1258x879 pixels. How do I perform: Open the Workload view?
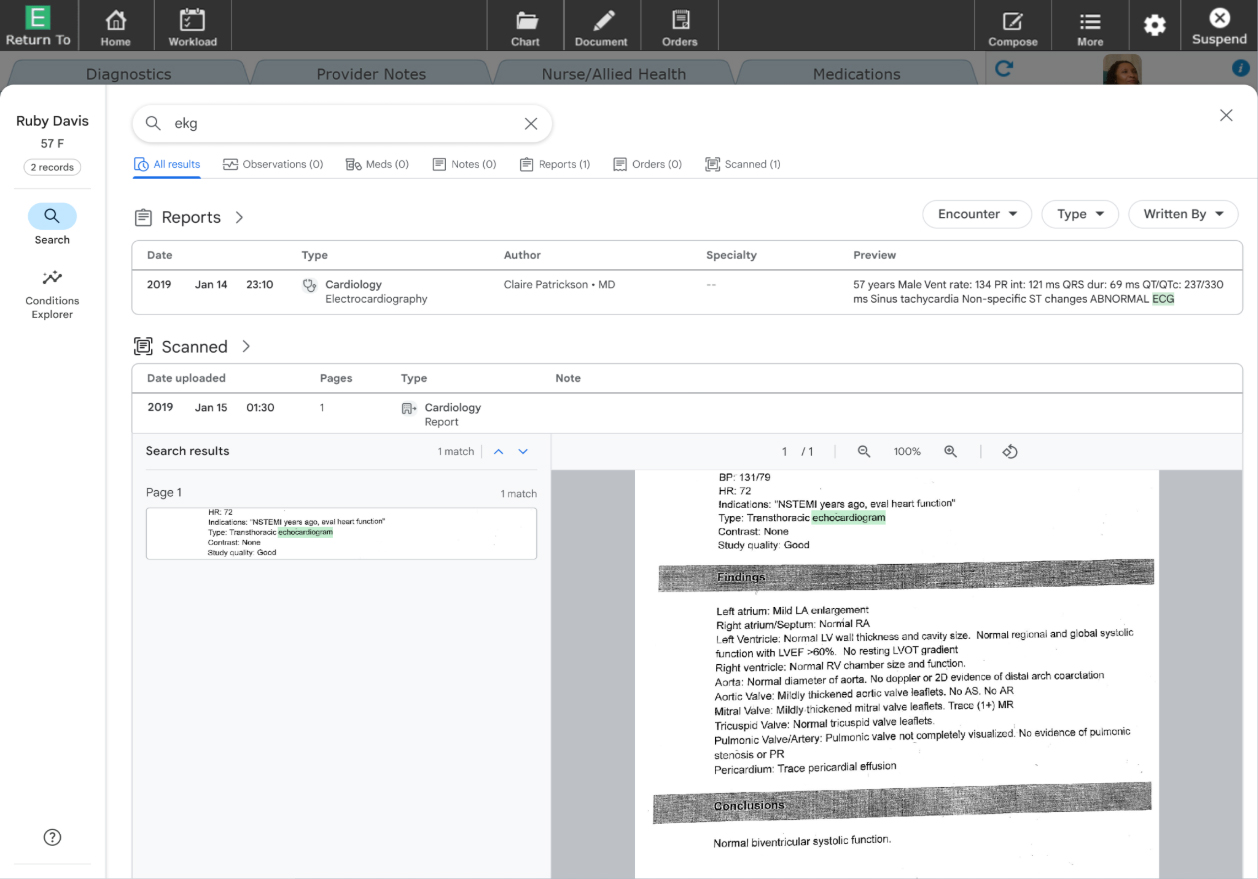tap(193, 26)
